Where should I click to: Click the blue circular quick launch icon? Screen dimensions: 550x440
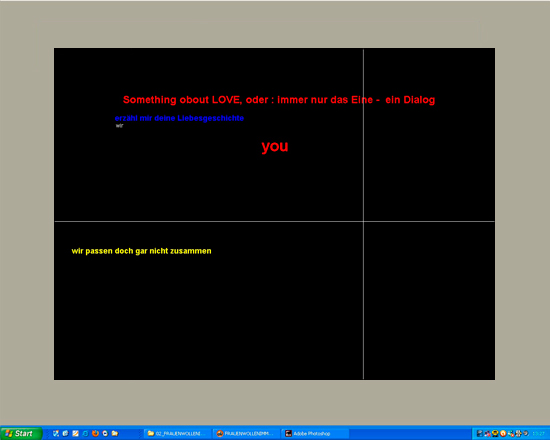[x=85, y=433]
